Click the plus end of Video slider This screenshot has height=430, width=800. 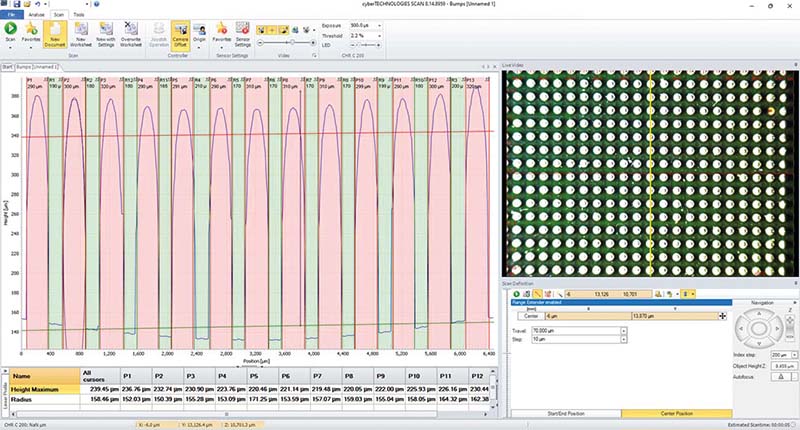point(313,43)
